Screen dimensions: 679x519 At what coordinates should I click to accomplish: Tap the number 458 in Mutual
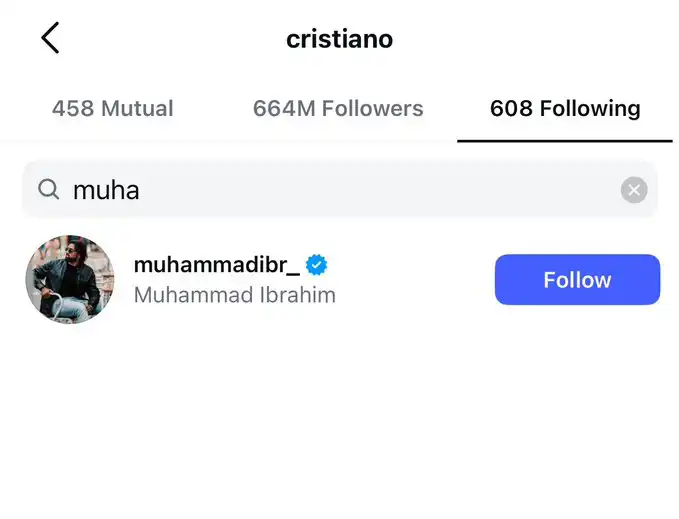(72, 109)
